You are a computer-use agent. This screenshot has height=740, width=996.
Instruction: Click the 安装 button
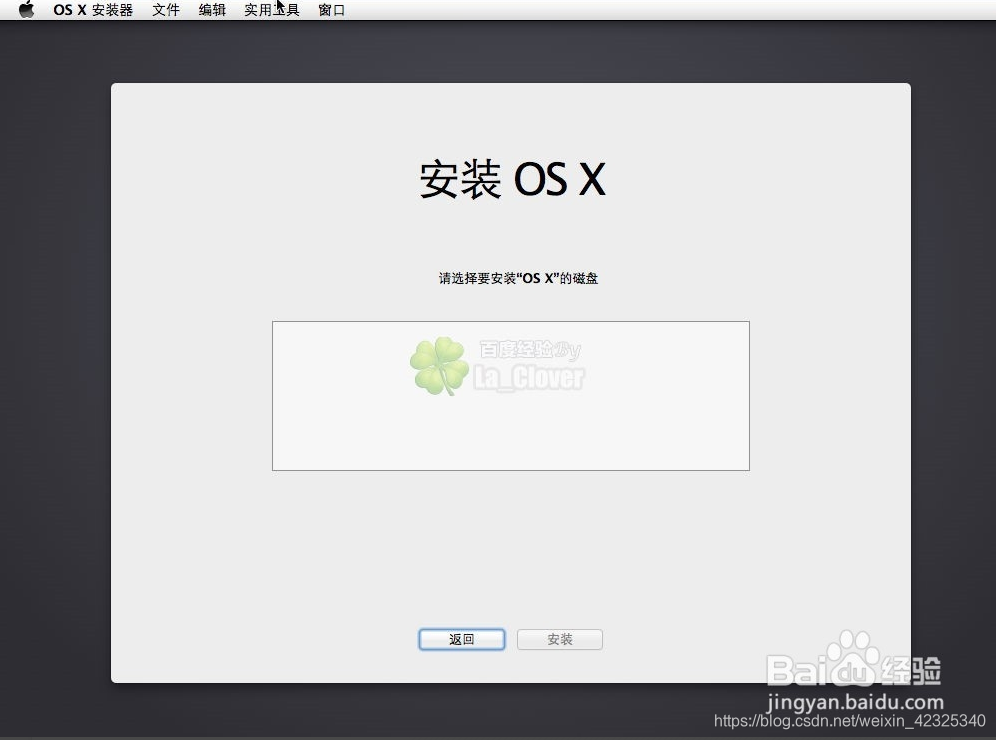(x=560, y=639)
